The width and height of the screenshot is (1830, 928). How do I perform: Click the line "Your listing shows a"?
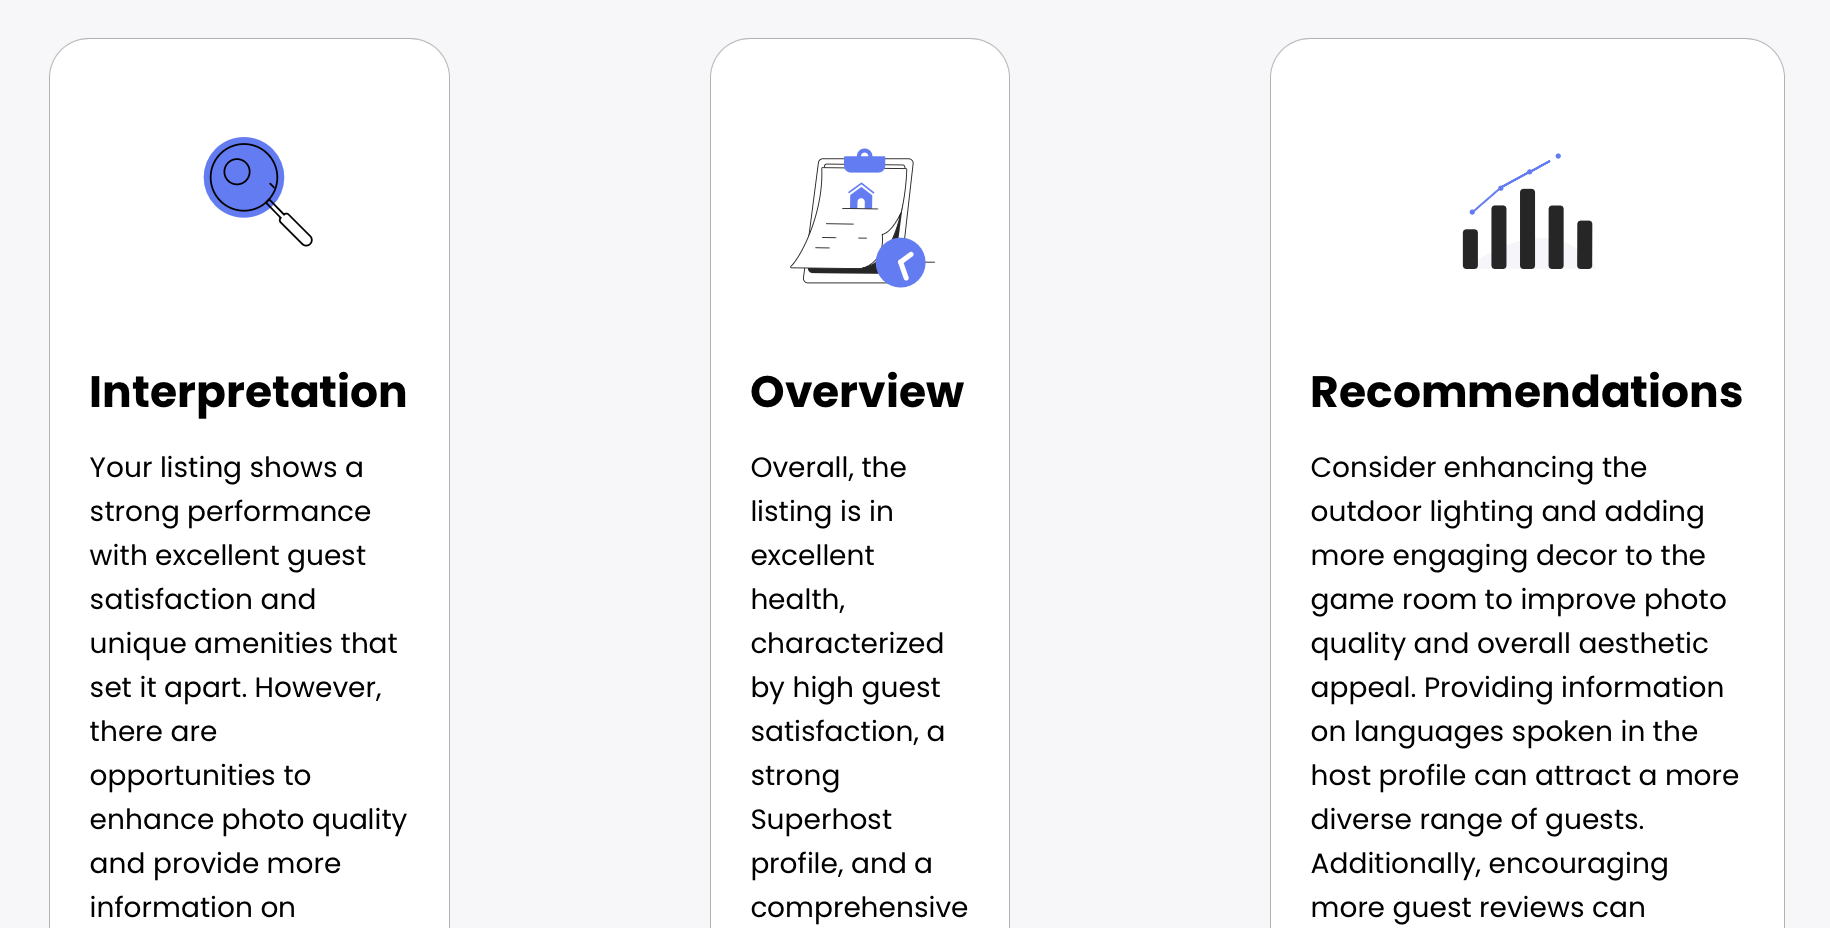pos(226,468)
